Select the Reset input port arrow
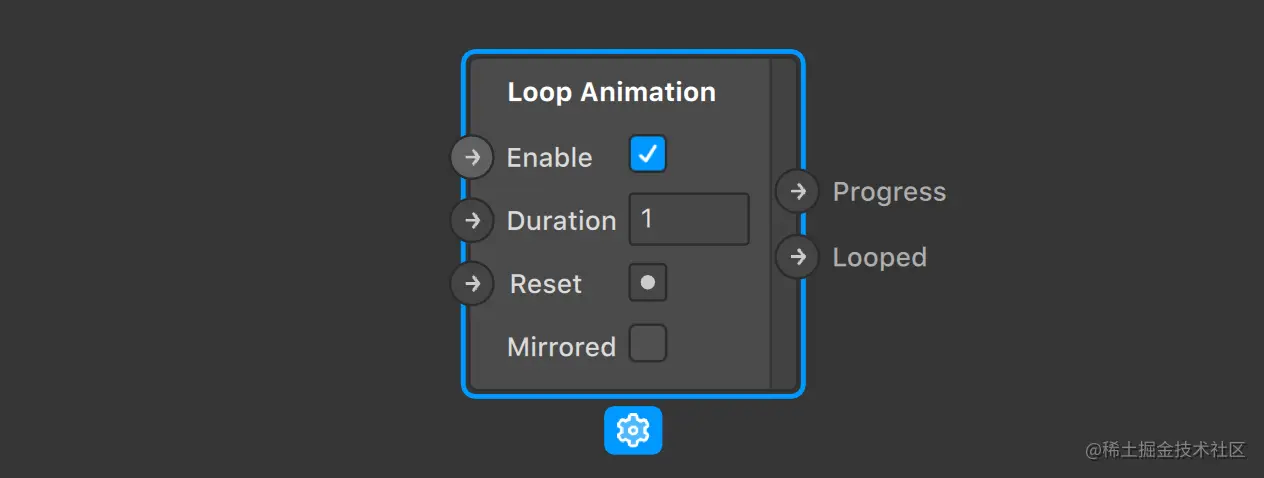Viewport: 1264px width, 478px height. tap(472, 283)
